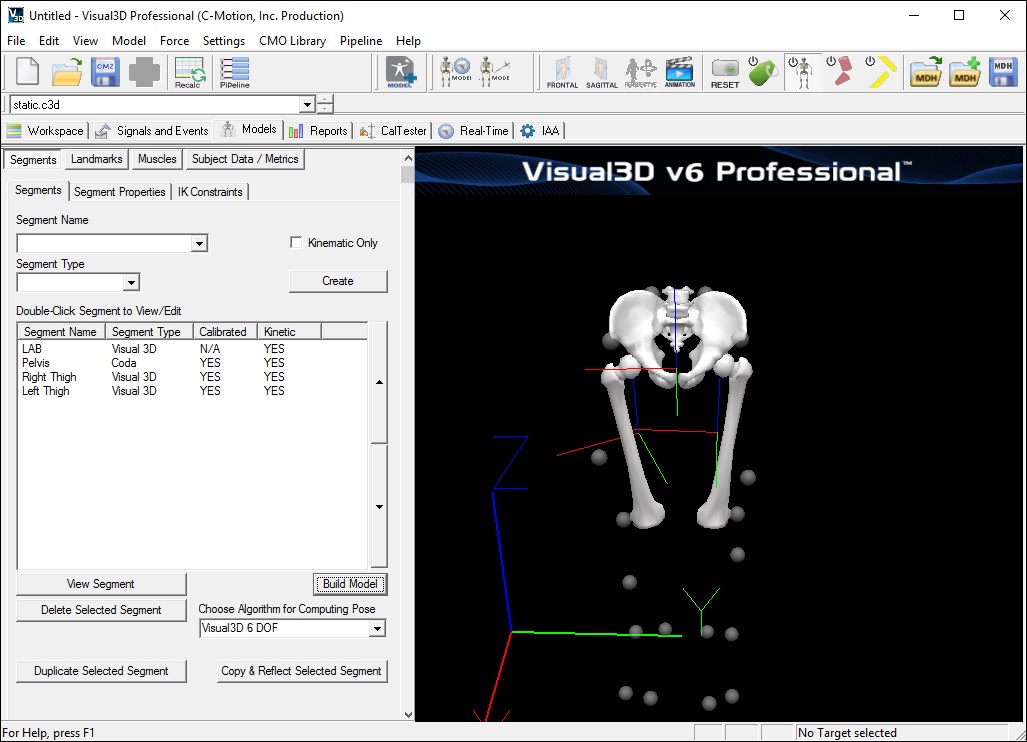This screenshot has height=742, width=1027.
Task: Click the RESET view icon
Action: pyautogui.click(x=725, y=72)
